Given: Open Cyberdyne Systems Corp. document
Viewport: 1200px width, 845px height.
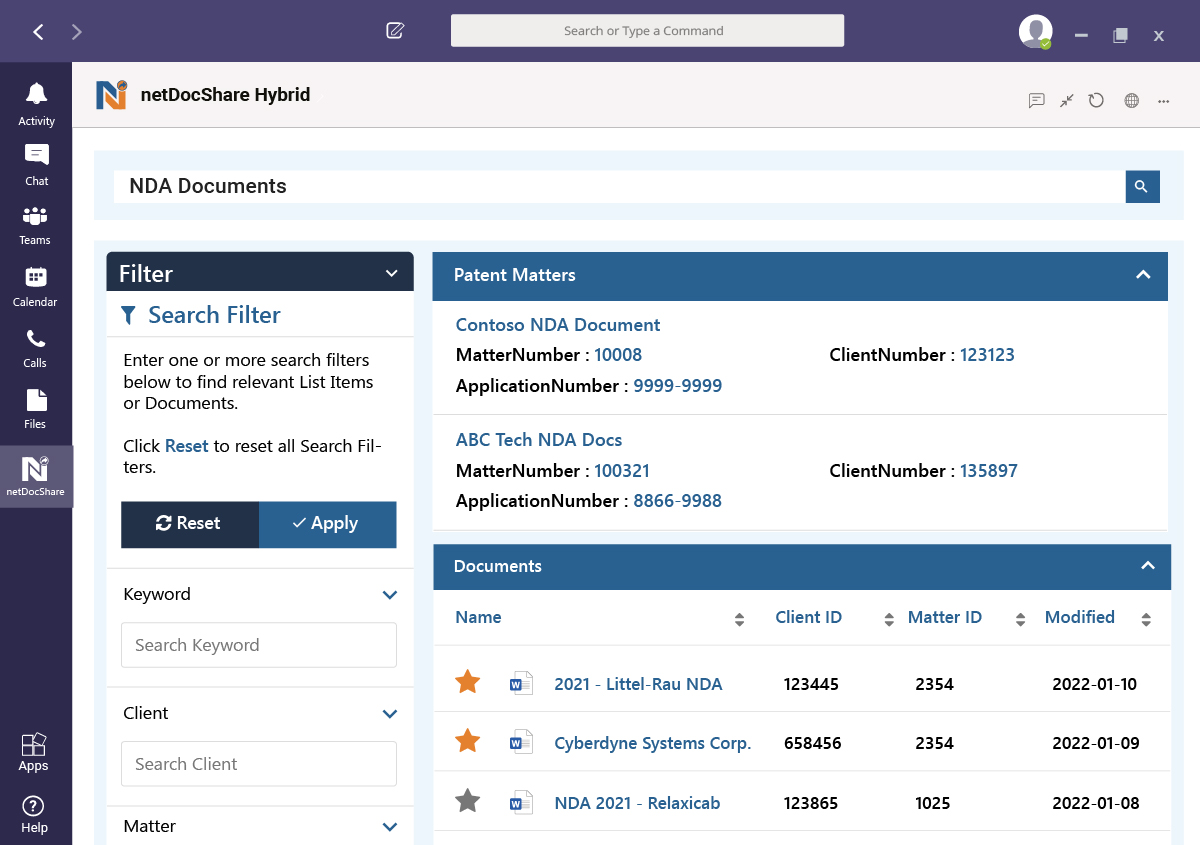Looking at the screenshot, I should [x=653, y=743].
